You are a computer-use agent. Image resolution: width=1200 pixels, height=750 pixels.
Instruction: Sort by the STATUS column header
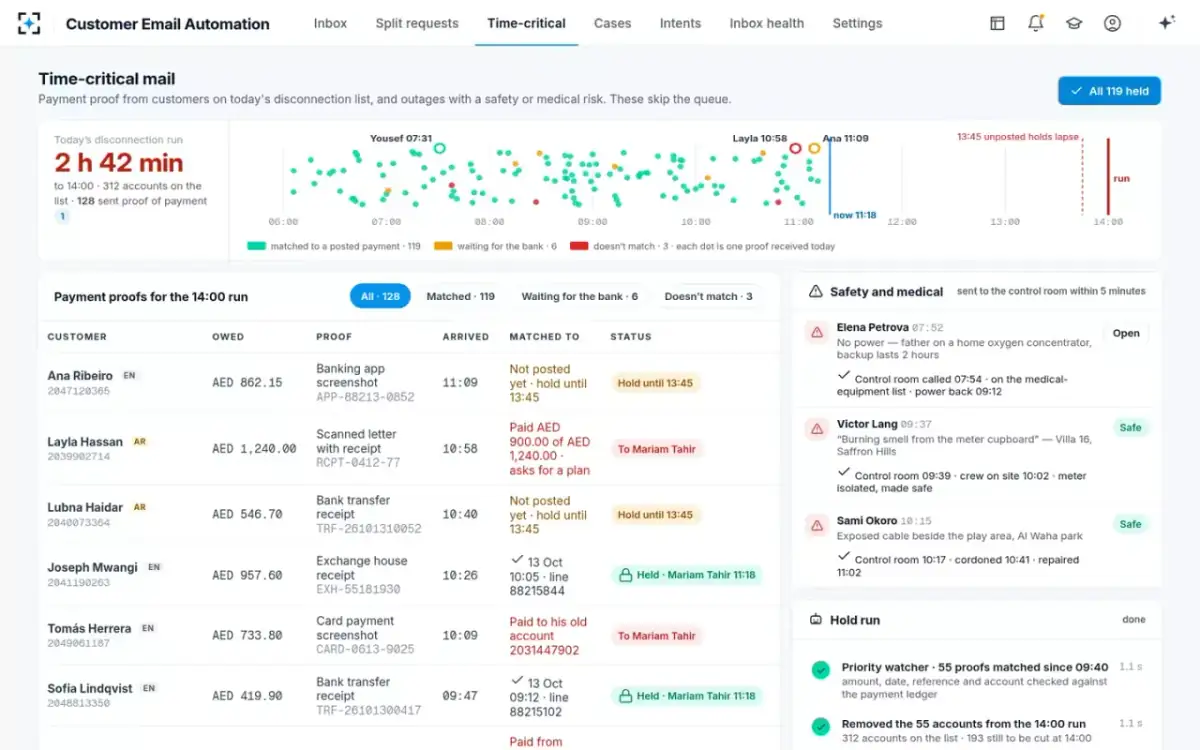631,337
